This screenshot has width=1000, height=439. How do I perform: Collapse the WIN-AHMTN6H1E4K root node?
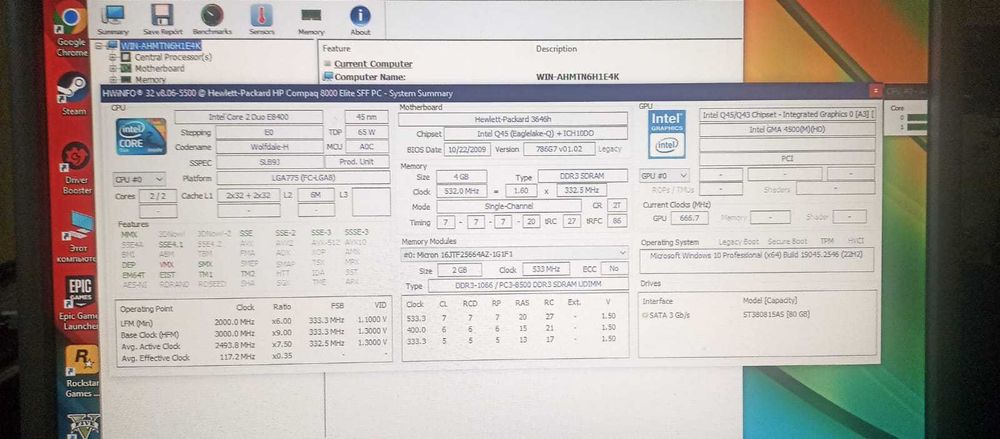99,46
